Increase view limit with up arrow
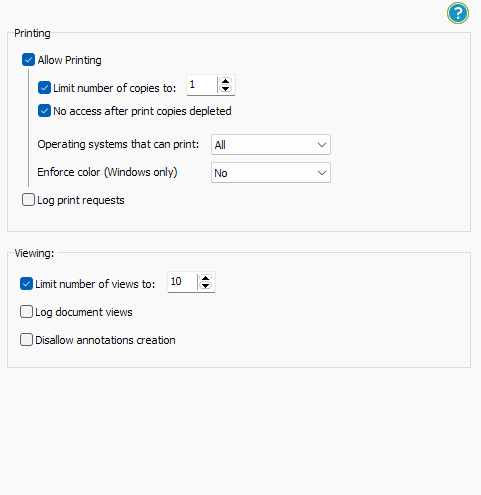Viewport: 481px width, 495px height. click(x=206, y=278)
